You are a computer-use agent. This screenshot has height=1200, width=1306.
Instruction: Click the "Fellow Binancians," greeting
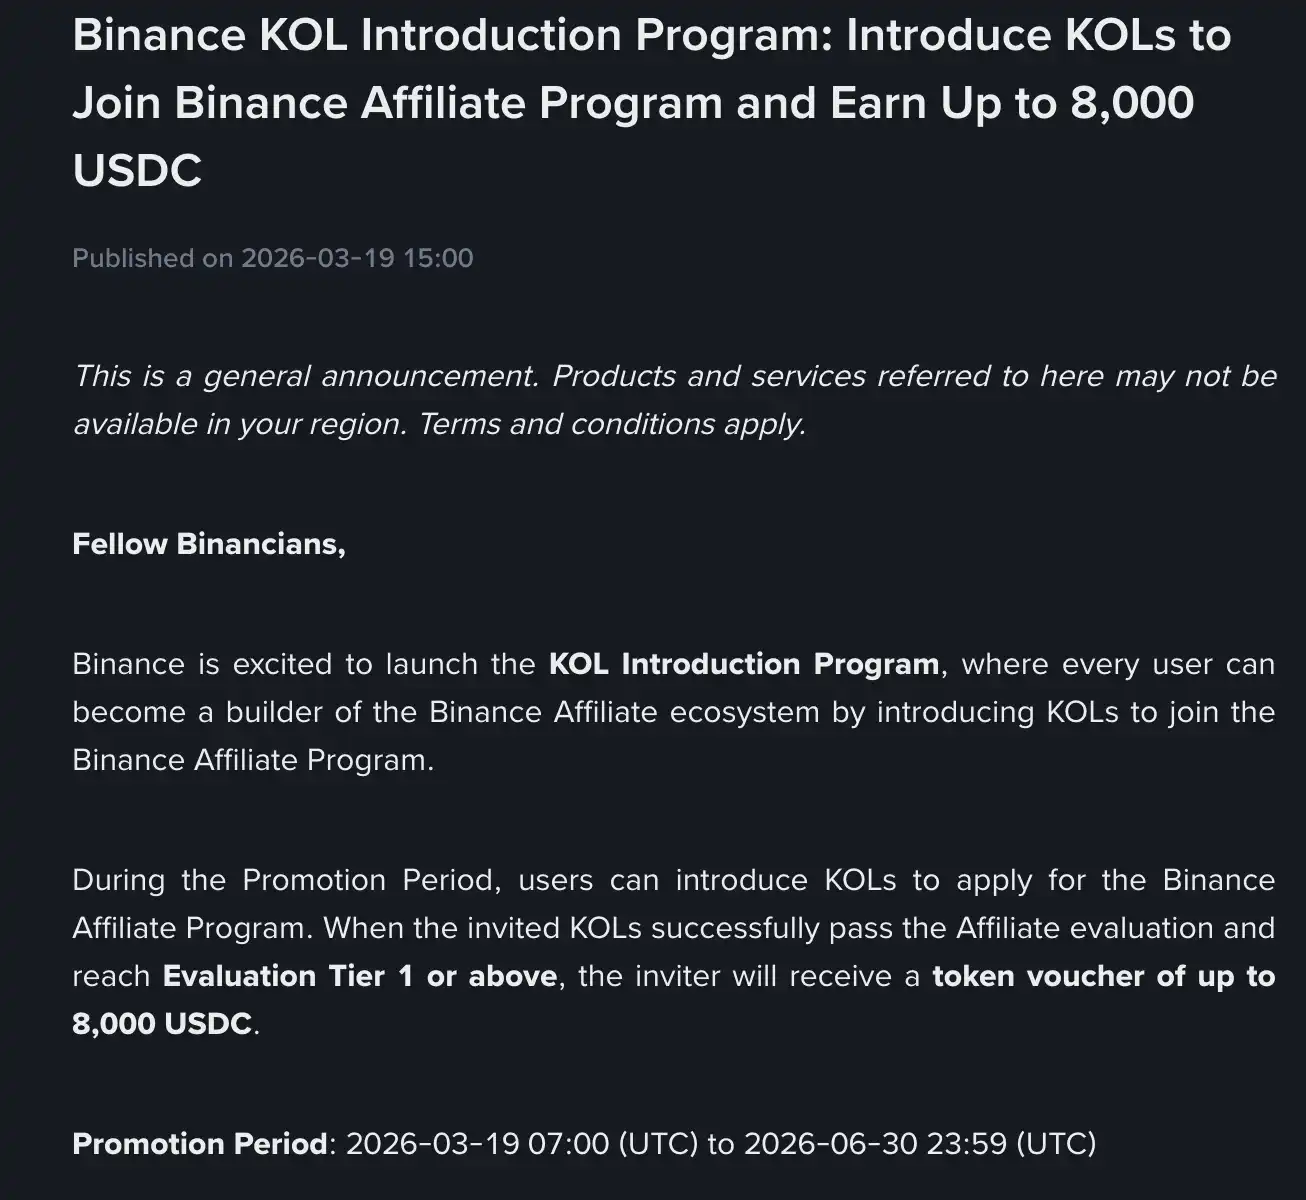[209, 544]
